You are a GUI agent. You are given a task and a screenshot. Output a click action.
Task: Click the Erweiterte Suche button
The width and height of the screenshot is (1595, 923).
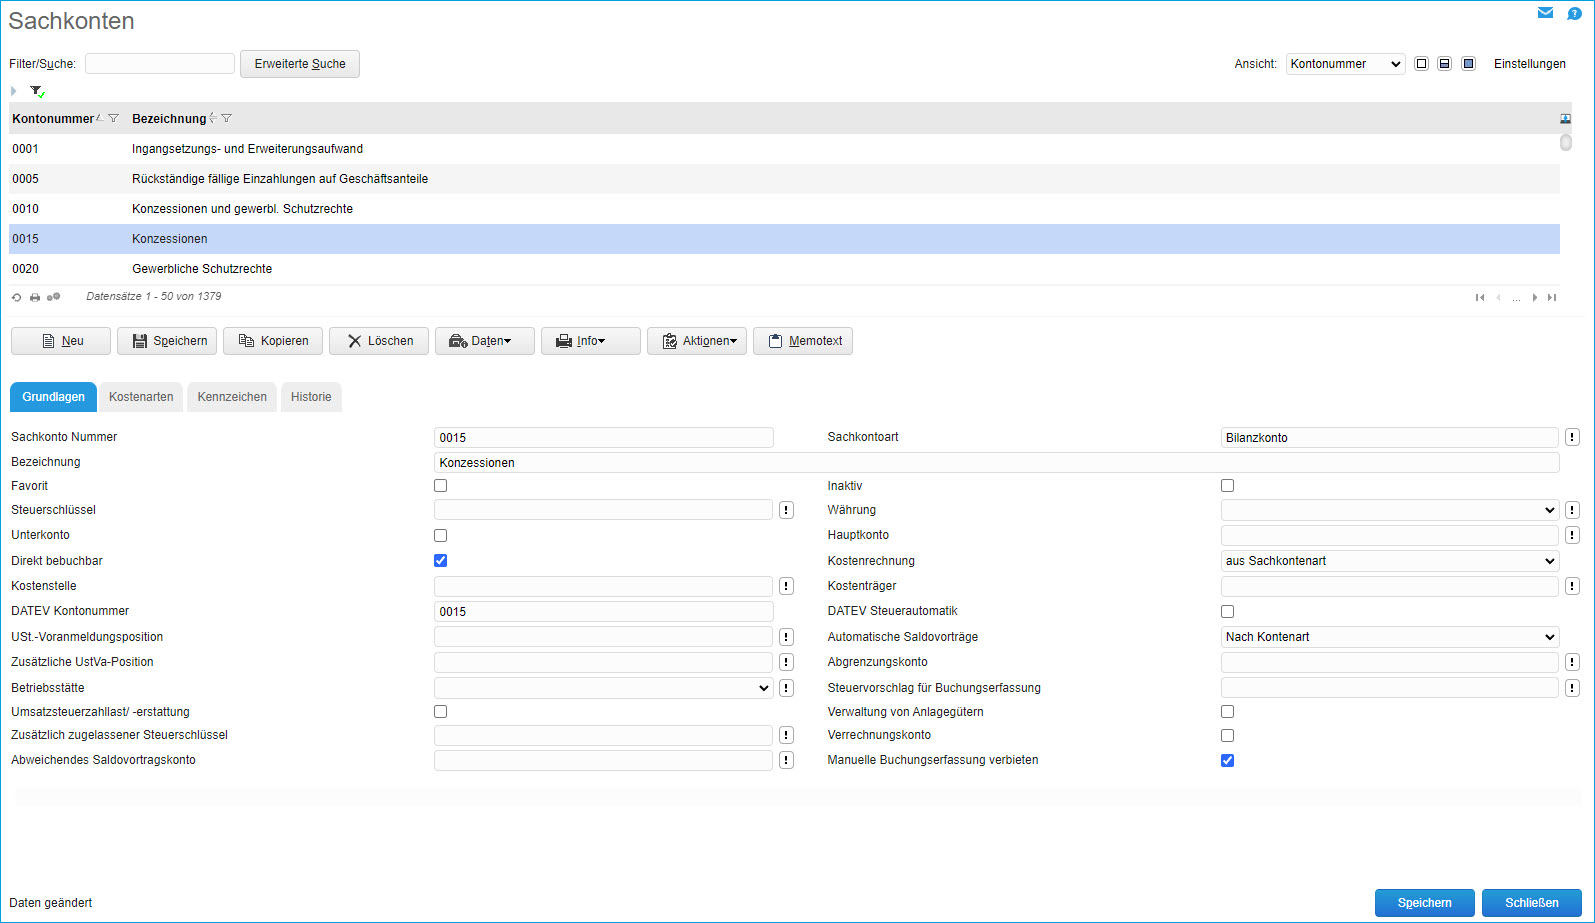[x=300, y=64]
